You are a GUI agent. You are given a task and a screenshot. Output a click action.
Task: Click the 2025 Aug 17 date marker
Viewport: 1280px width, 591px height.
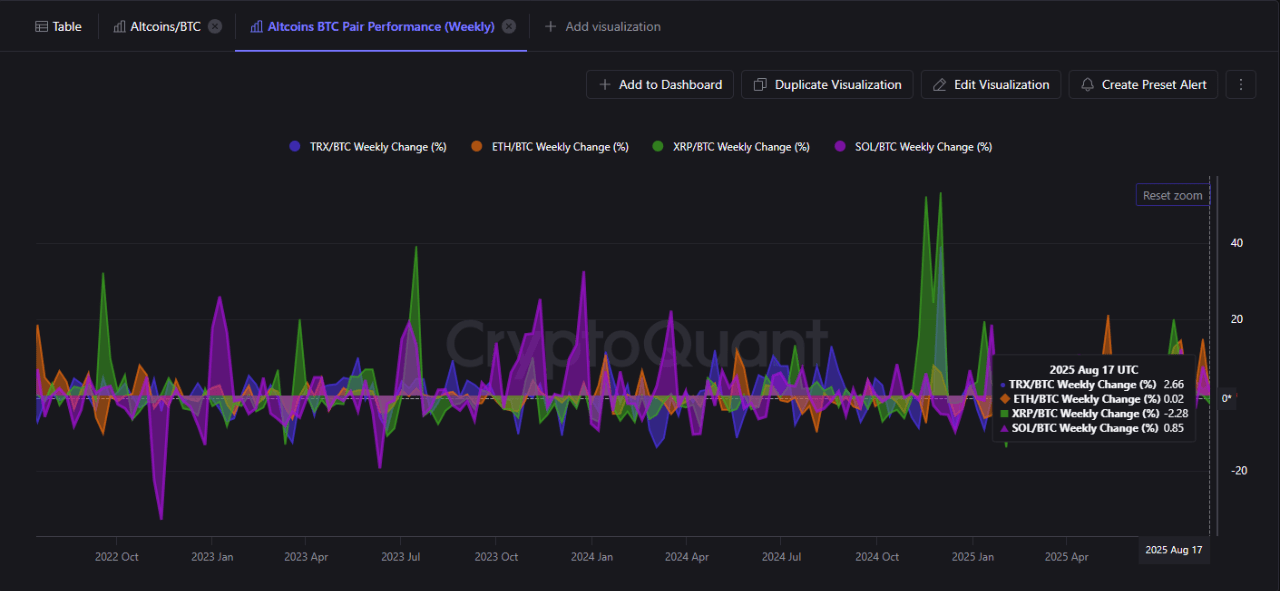(x=1174, y=550)
